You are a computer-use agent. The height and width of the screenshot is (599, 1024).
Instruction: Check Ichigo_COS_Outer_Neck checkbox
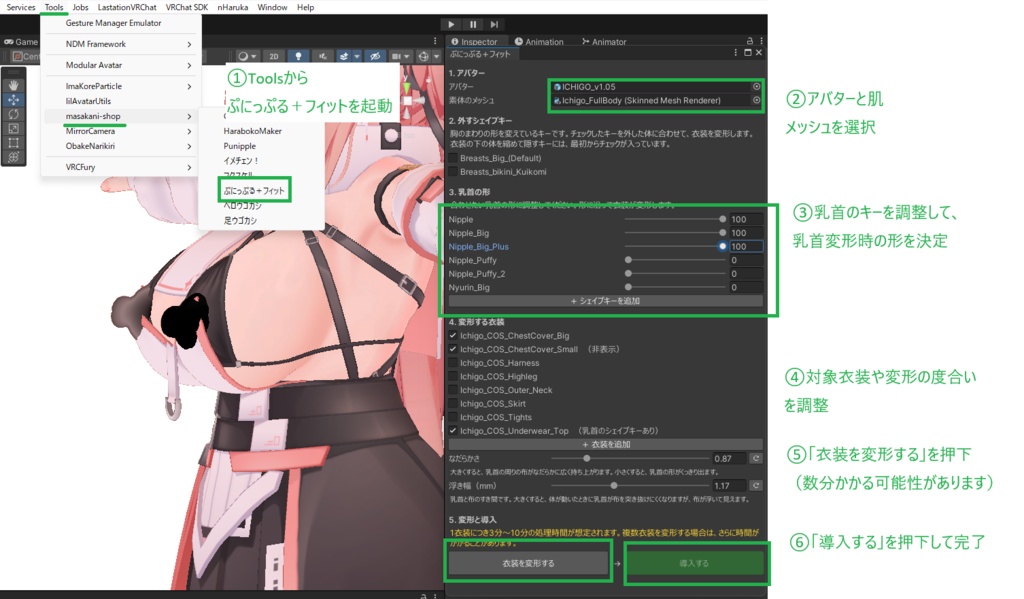coord(453,390)
